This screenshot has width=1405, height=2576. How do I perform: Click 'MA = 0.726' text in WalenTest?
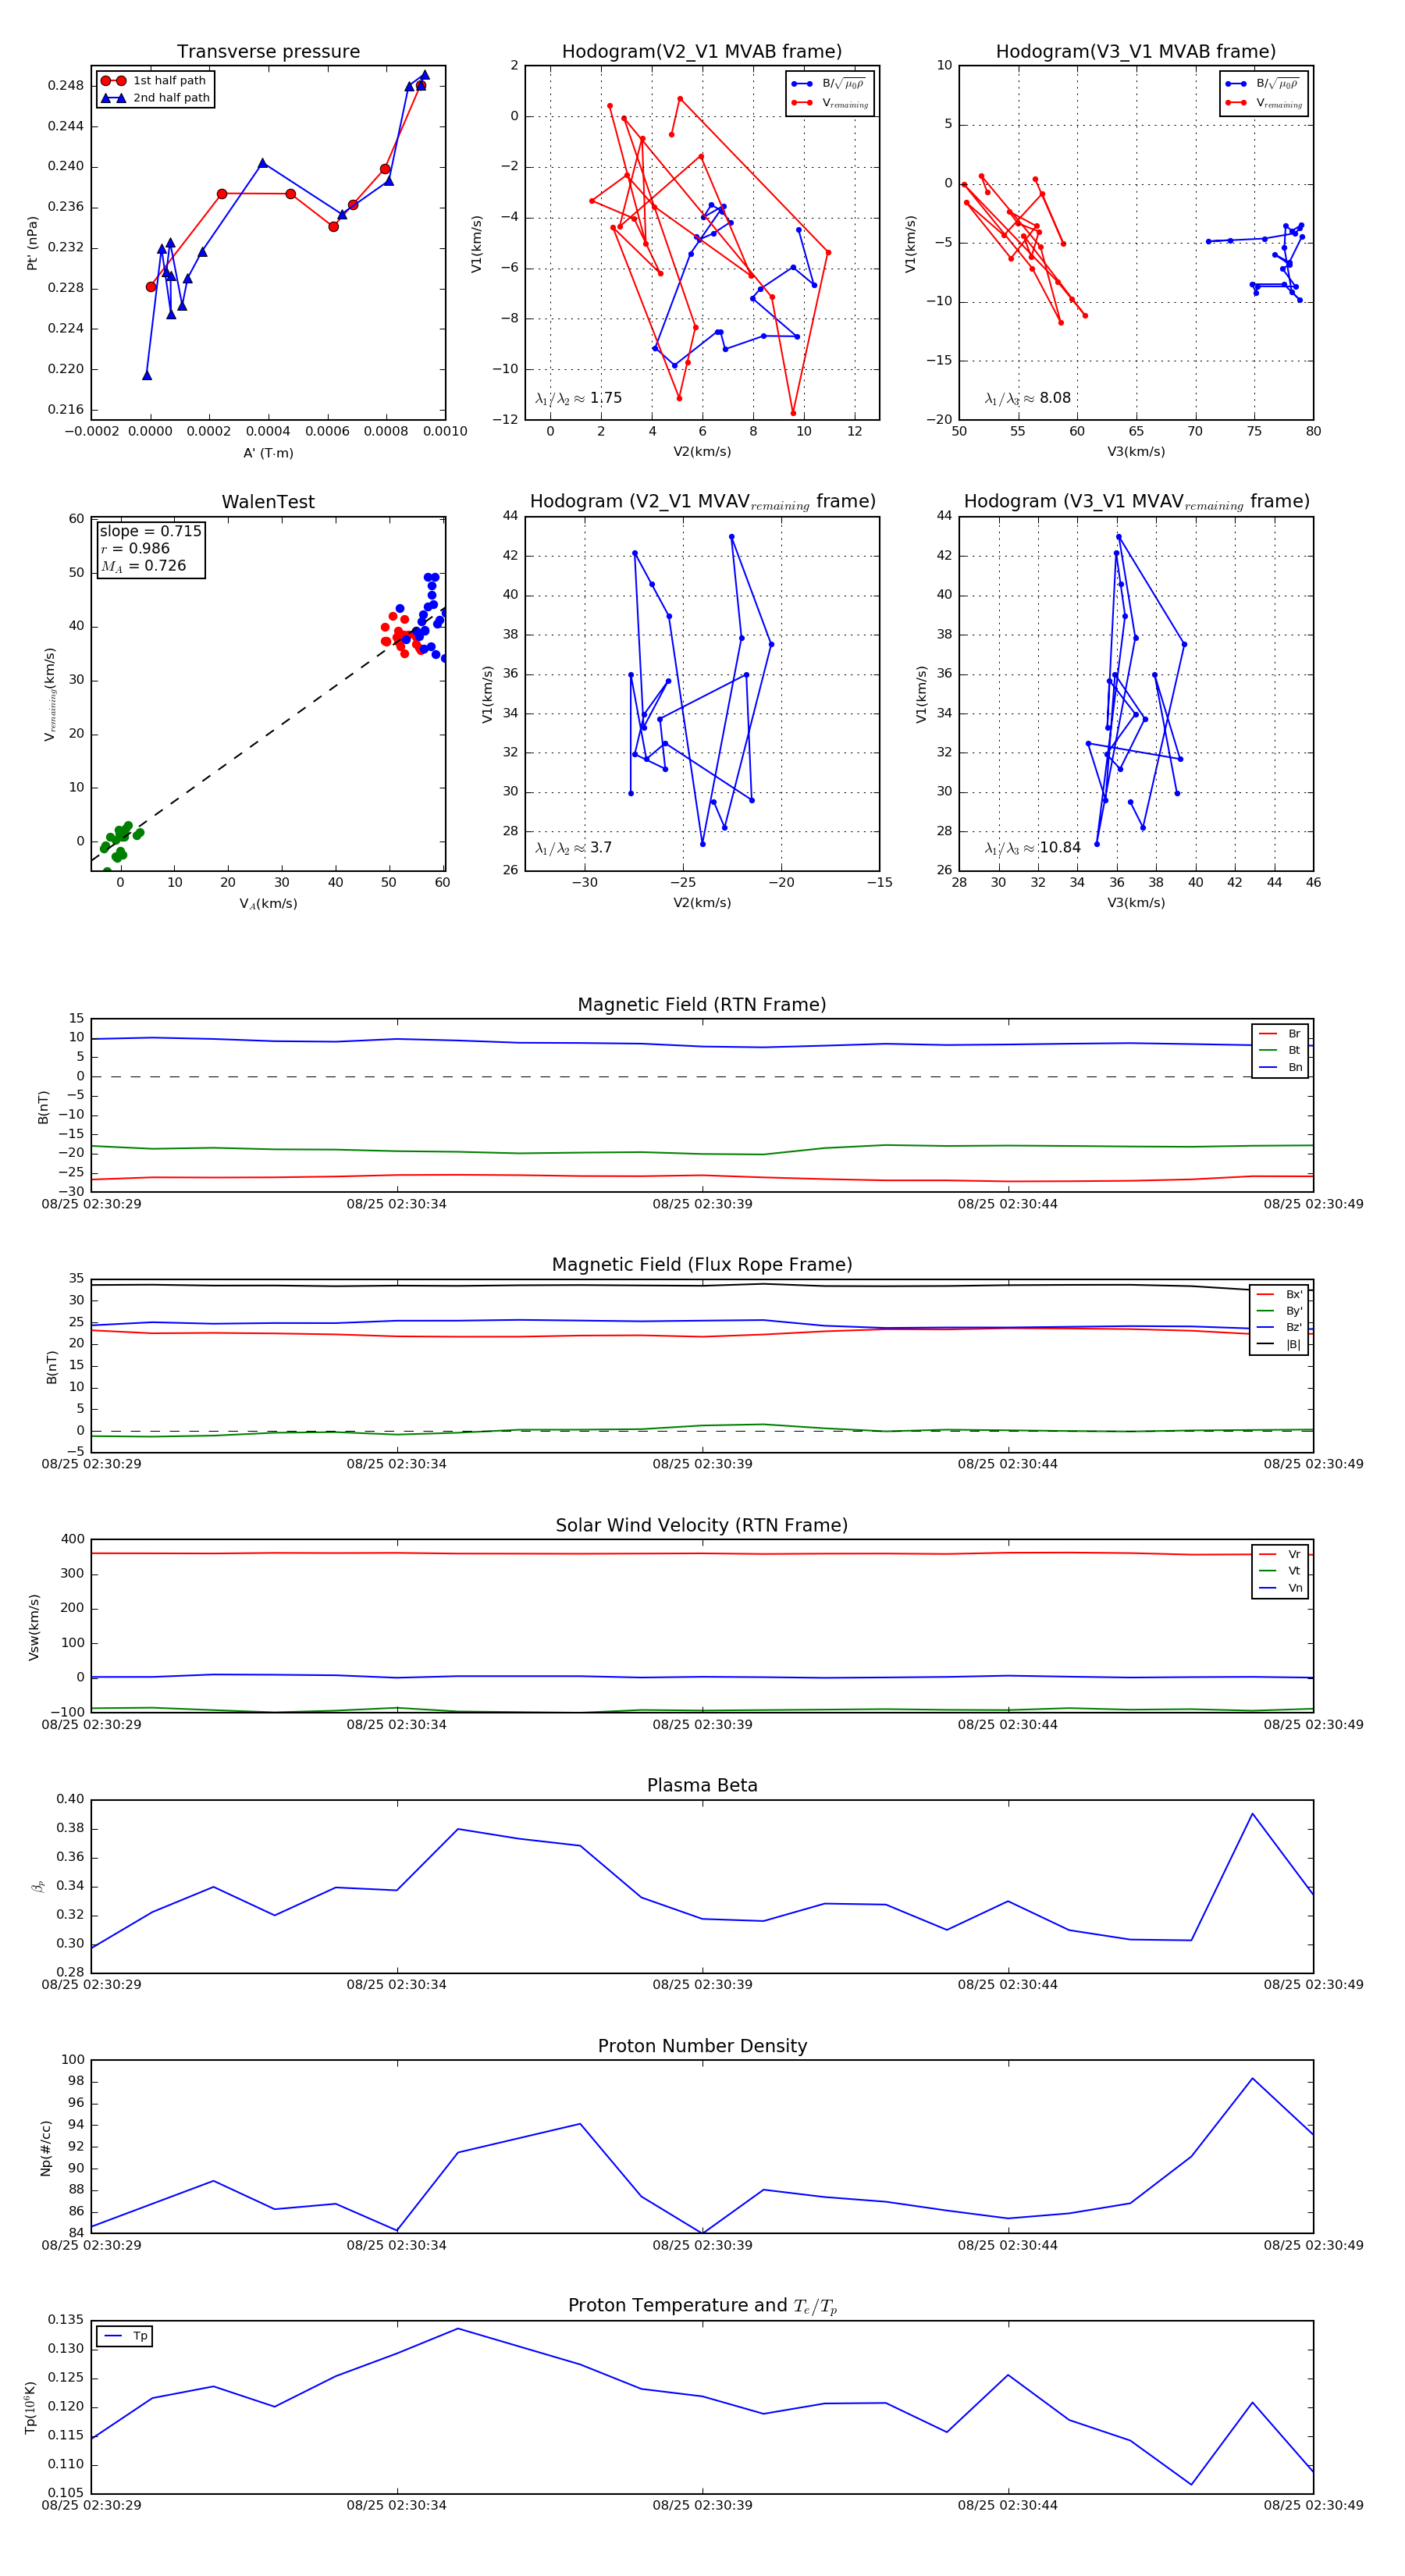[x=143, y=566]
